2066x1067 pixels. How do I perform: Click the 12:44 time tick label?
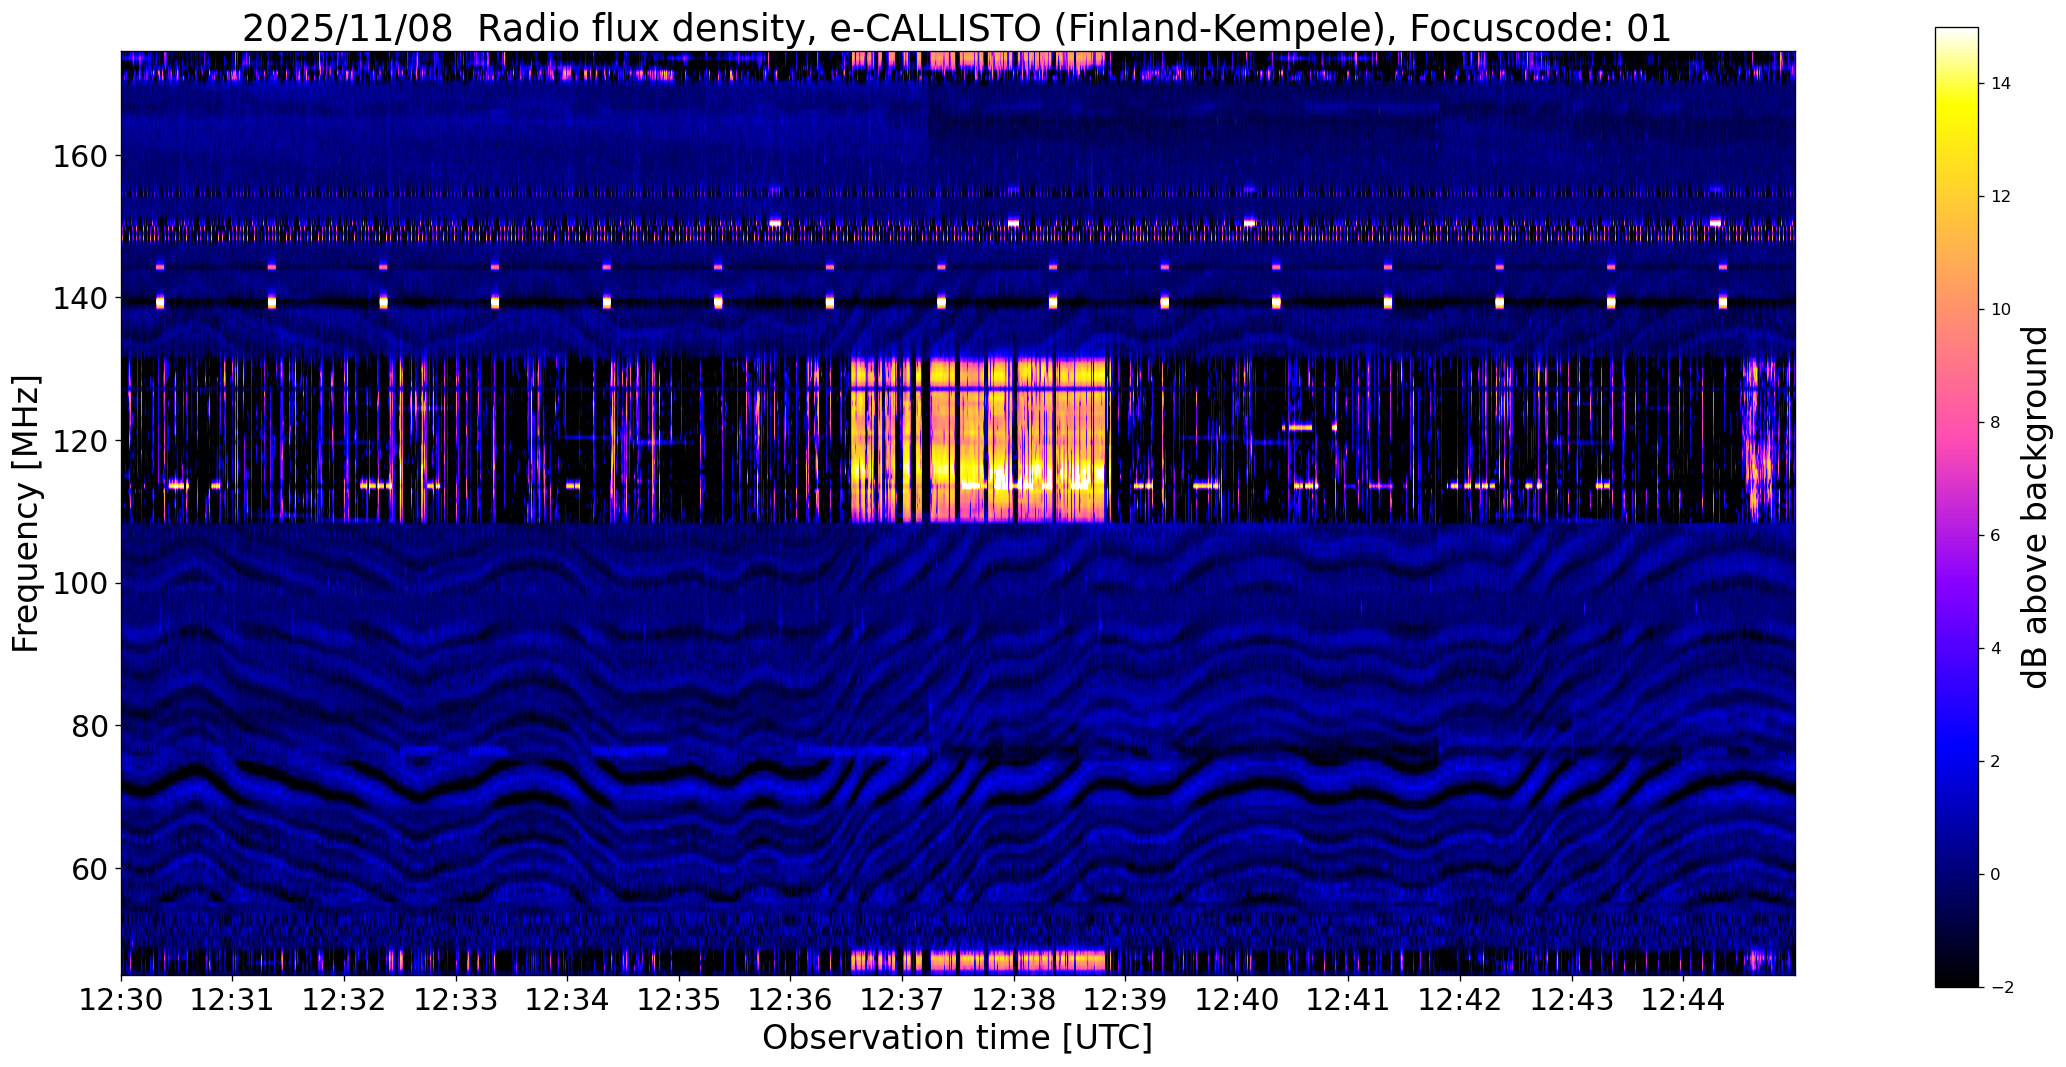point(1683,999)
